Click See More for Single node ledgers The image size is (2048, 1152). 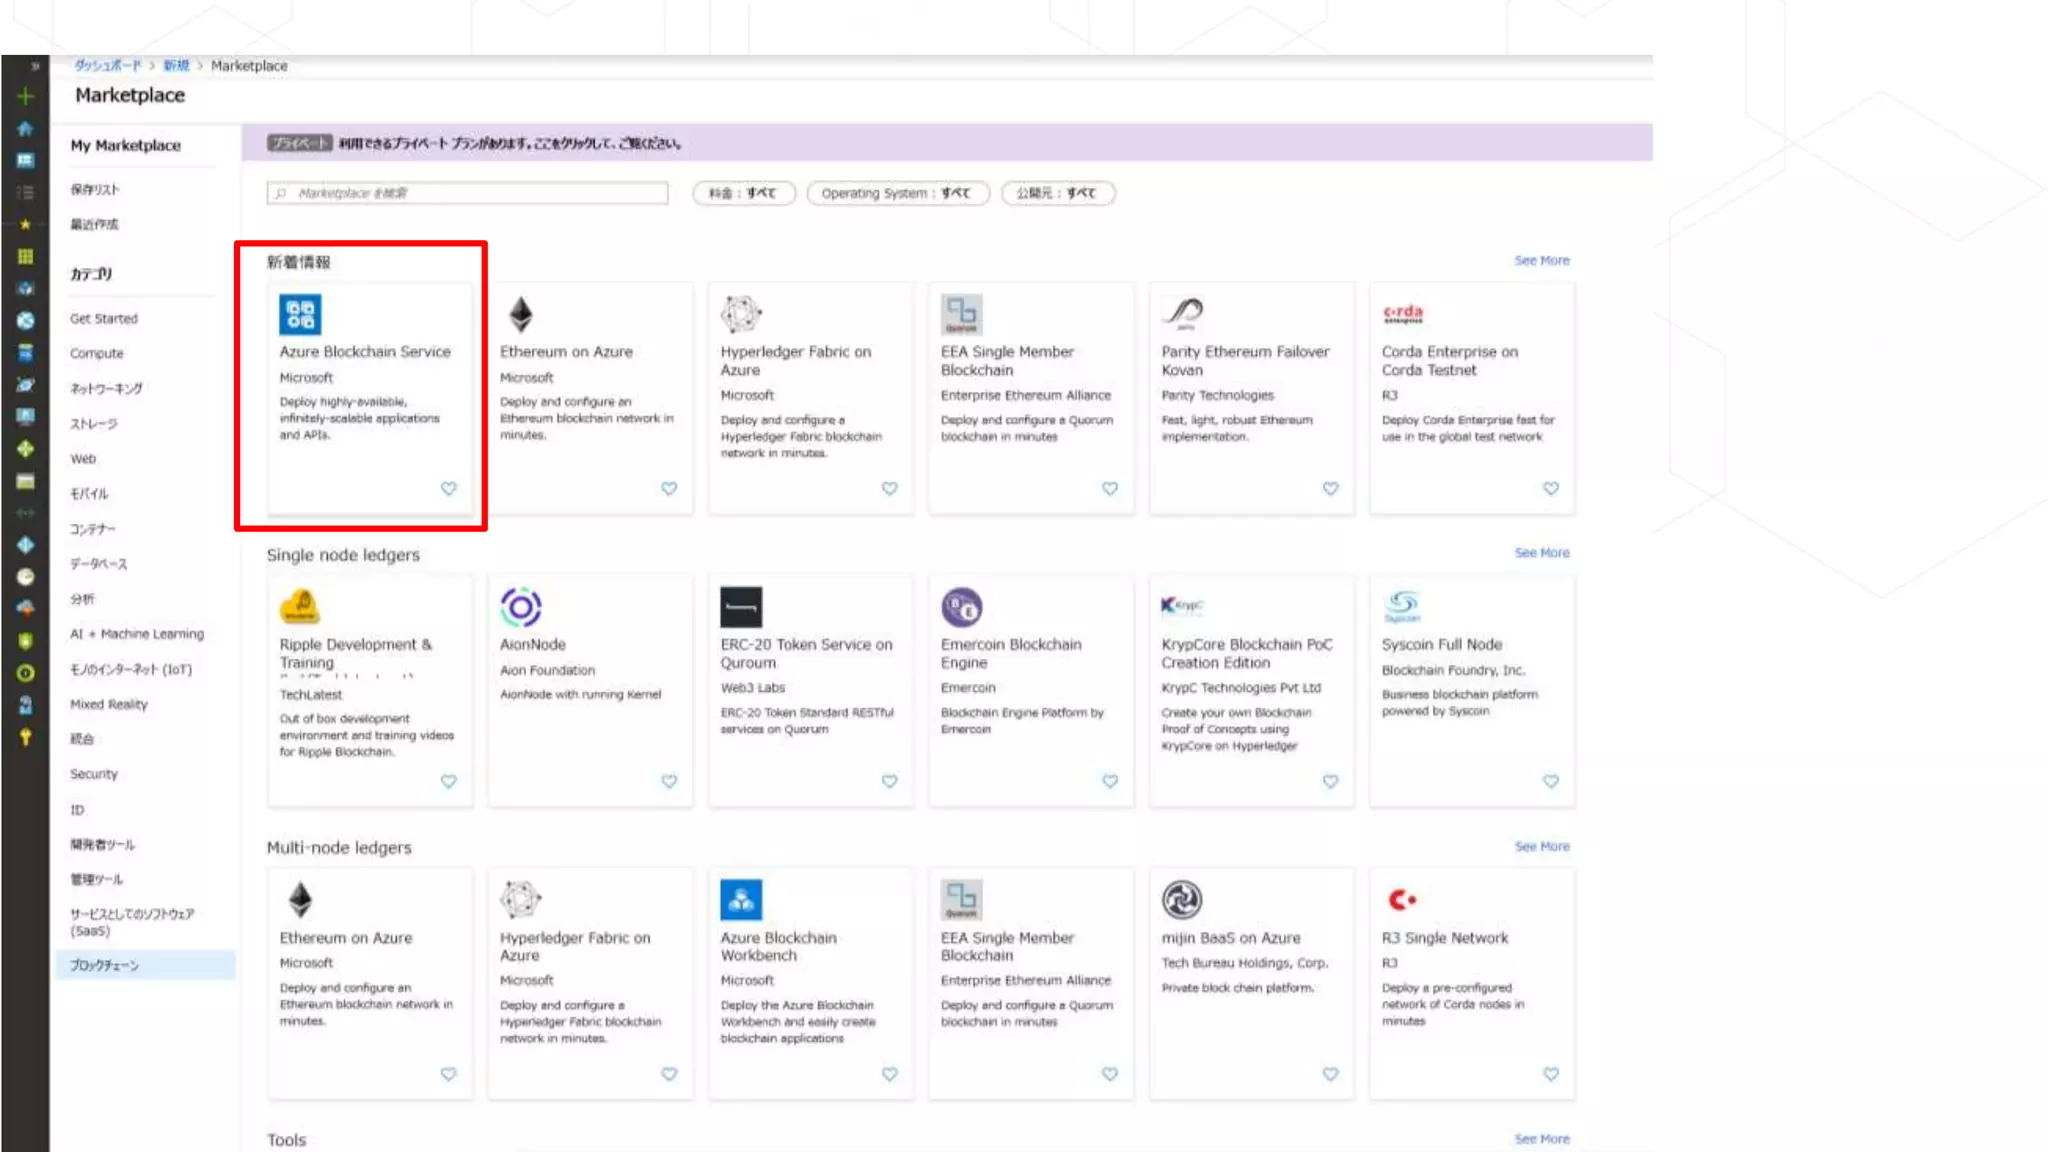[x=1541, y=553]
